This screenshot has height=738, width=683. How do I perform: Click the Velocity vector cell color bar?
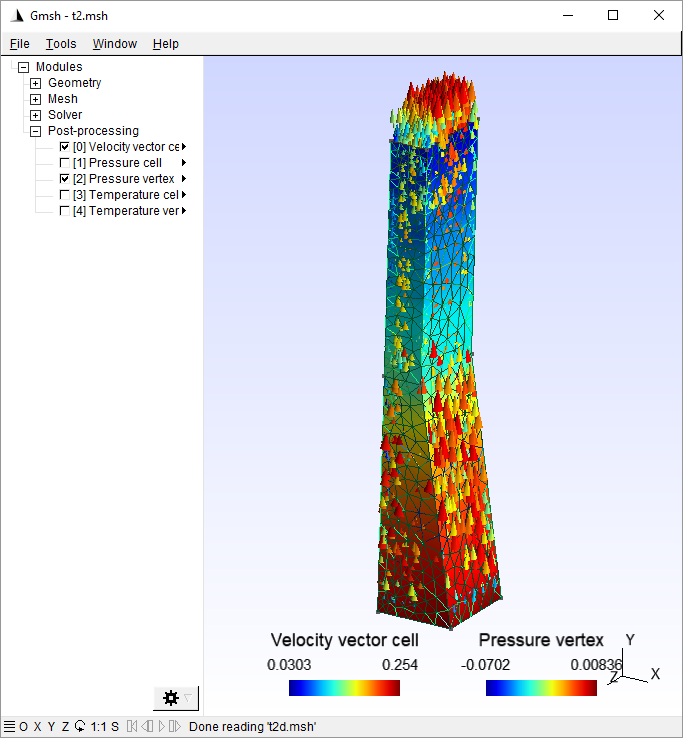pos(344,688)
